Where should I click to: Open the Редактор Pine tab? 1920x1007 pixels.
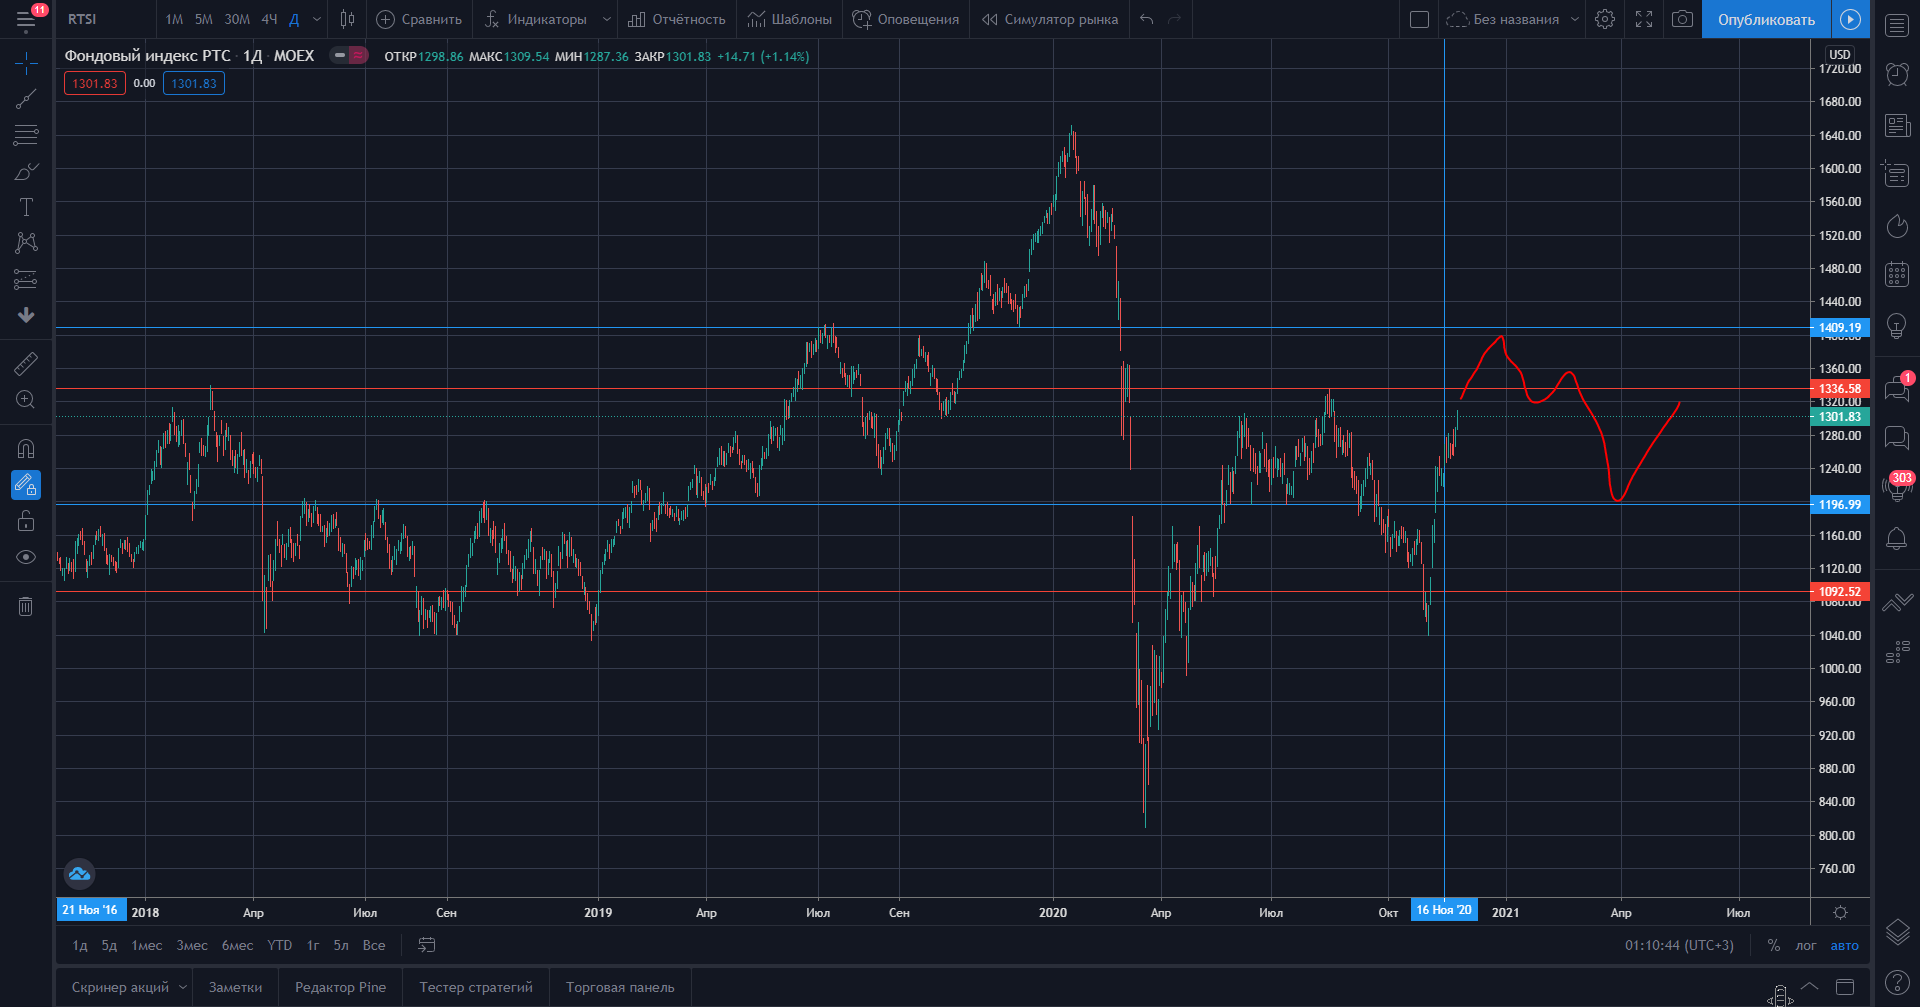click(x=340, y=987)
